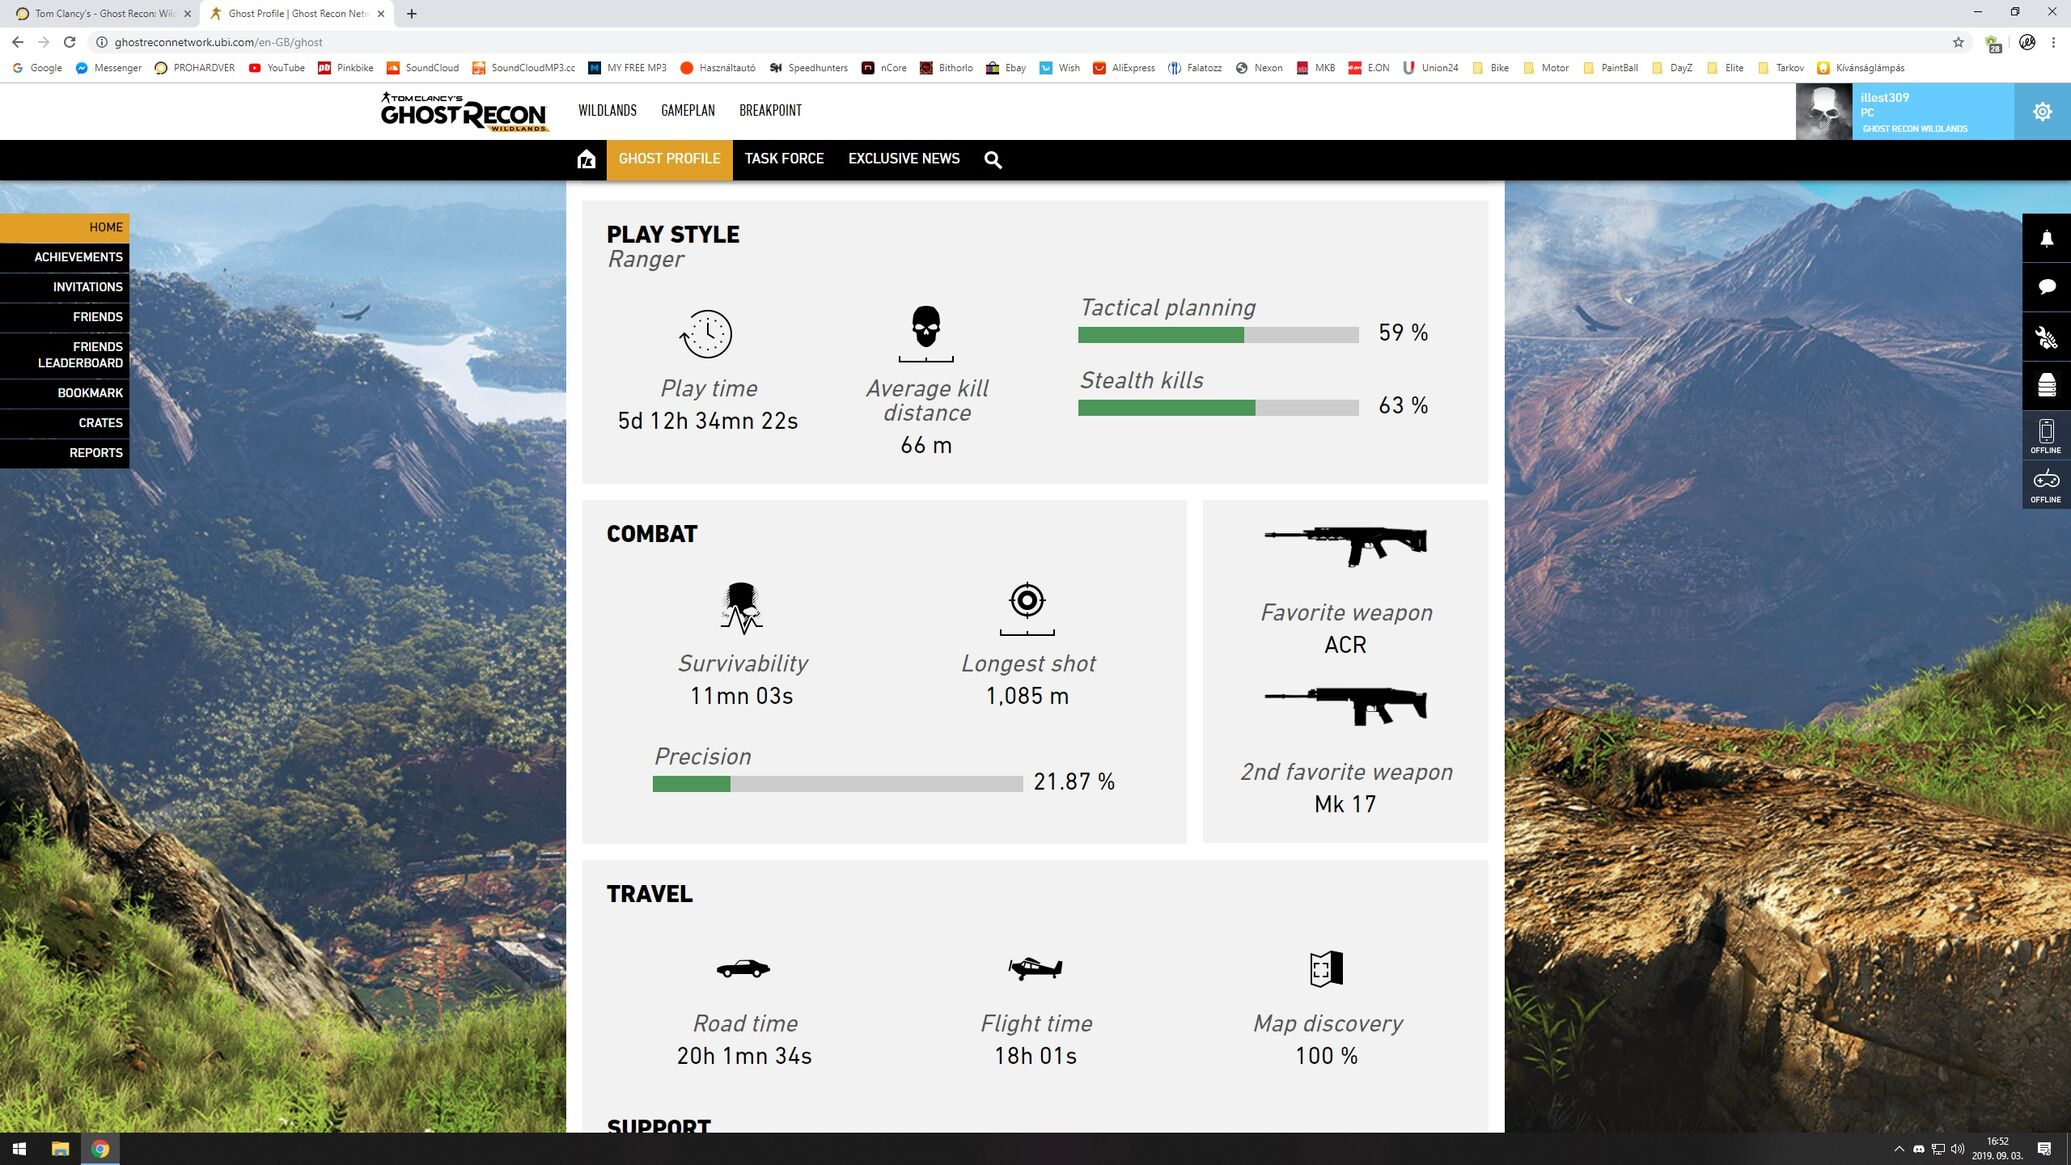Click the Stealth kills progress bar

tap(1218, 408)
